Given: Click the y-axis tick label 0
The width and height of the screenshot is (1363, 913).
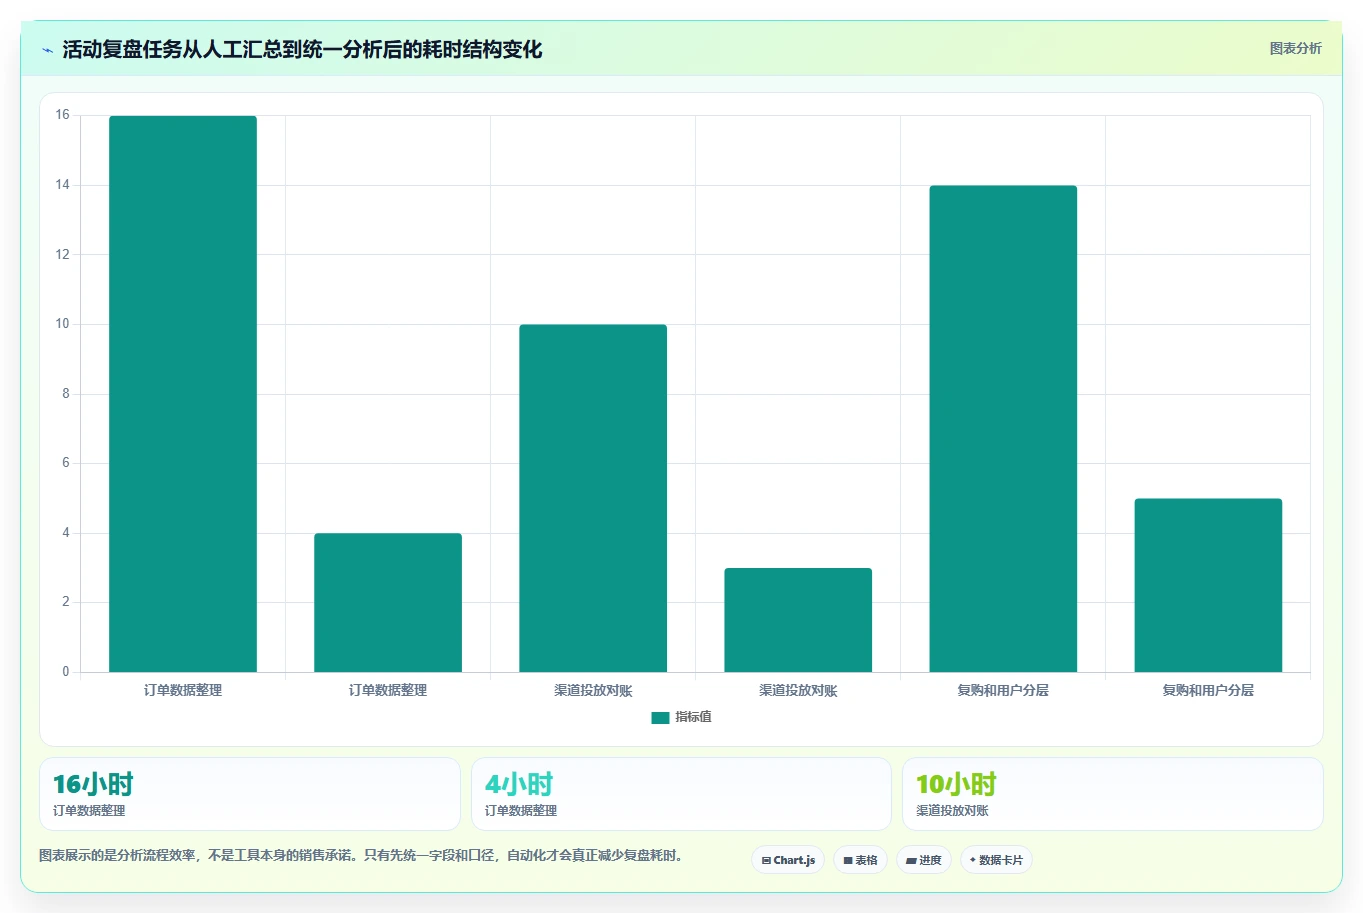Looking at the screenshot, I should click(x=66, y=672).
